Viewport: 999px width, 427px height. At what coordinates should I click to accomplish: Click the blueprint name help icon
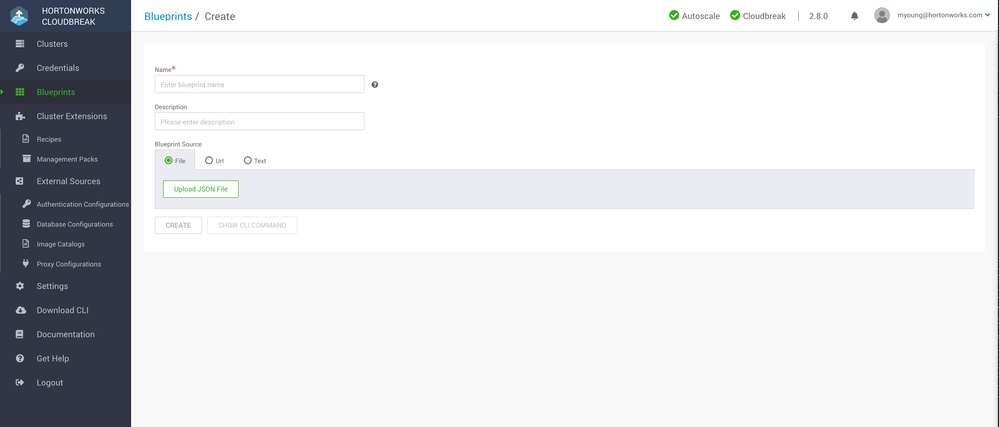[375, 85]
